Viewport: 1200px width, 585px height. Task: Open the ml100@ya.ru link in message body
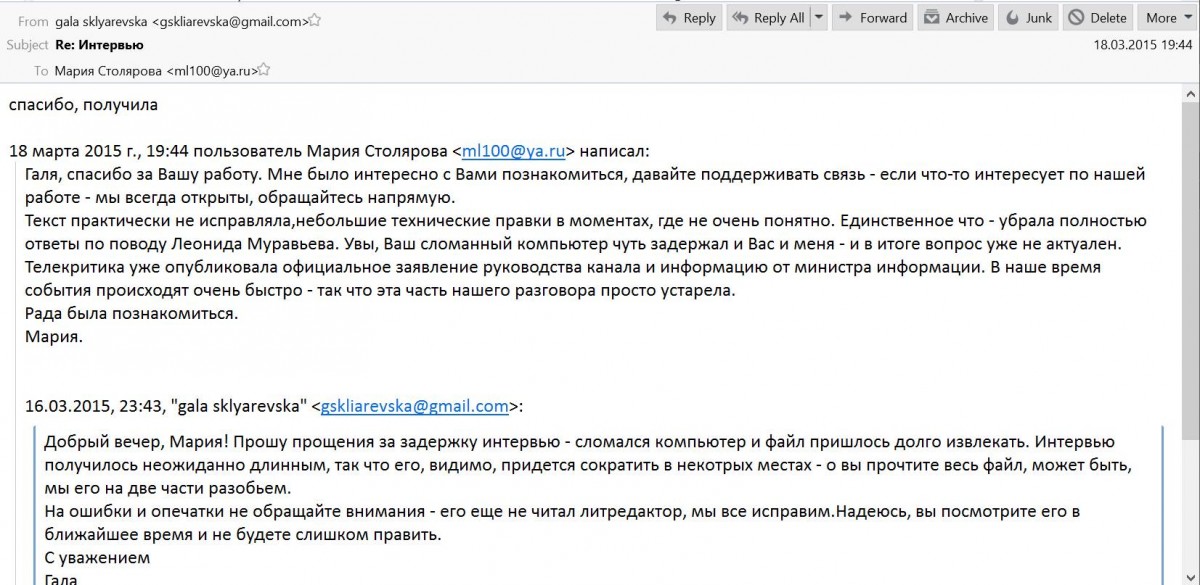coord(514,151)
